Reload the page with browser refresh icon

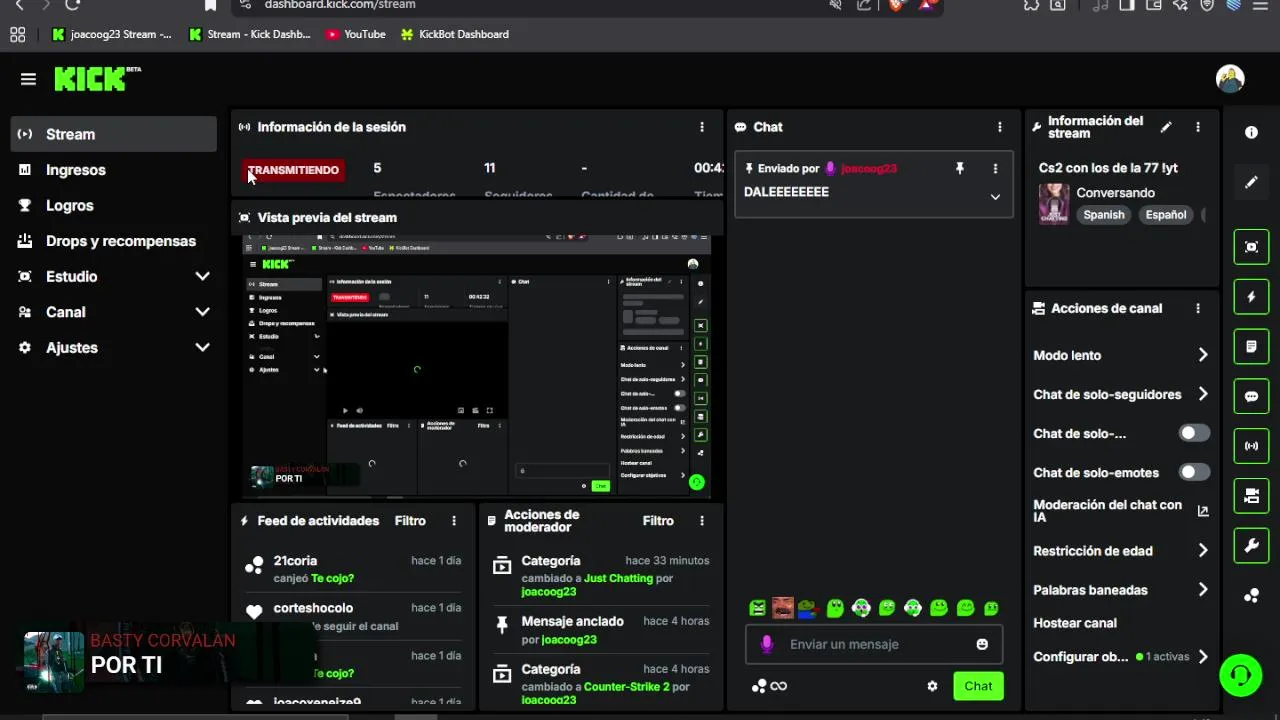click(71, 5)
